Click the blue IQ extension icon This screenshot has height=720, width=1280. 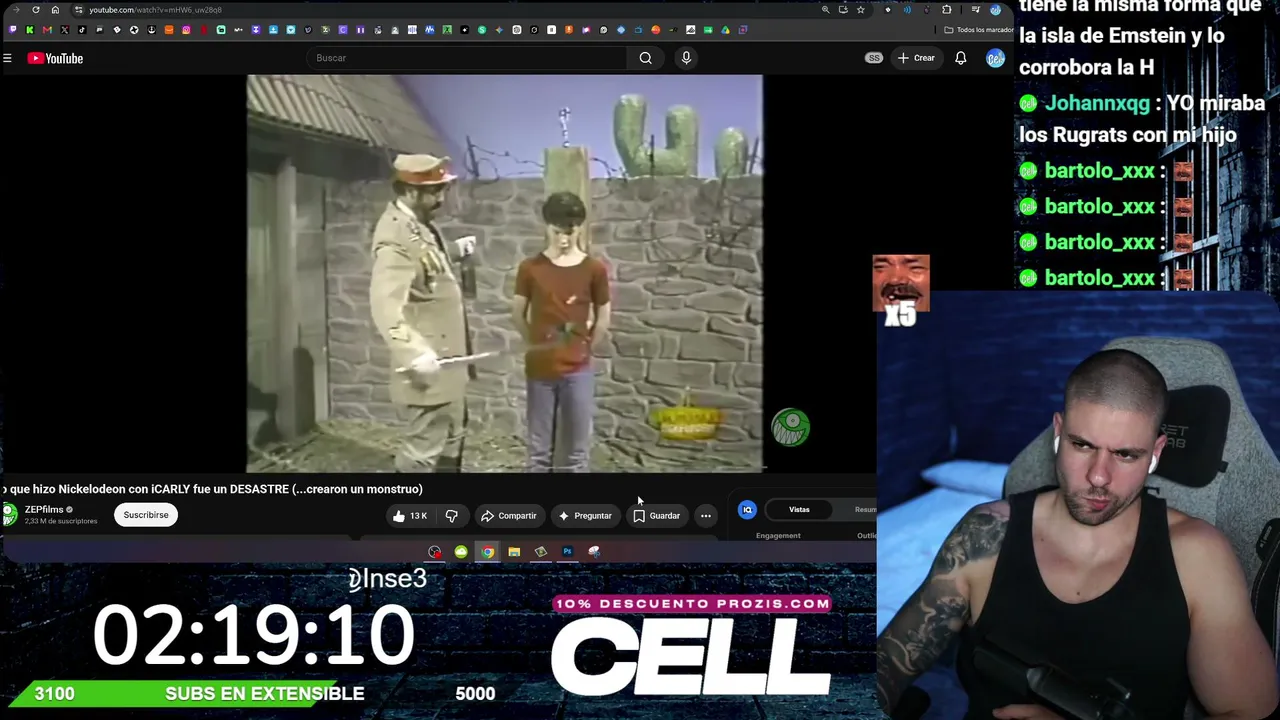point(747,510)
